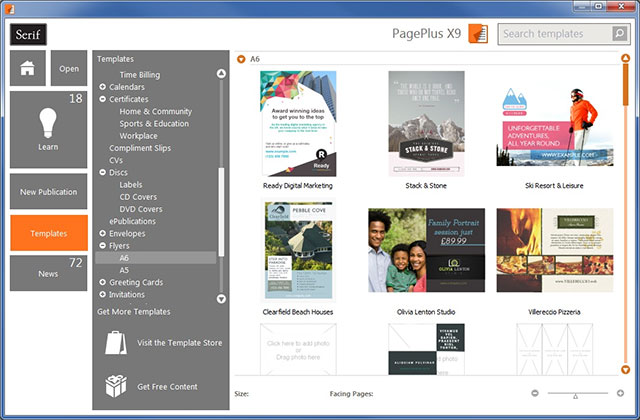Open the Learn lightbulb tile

pos(49,130)
